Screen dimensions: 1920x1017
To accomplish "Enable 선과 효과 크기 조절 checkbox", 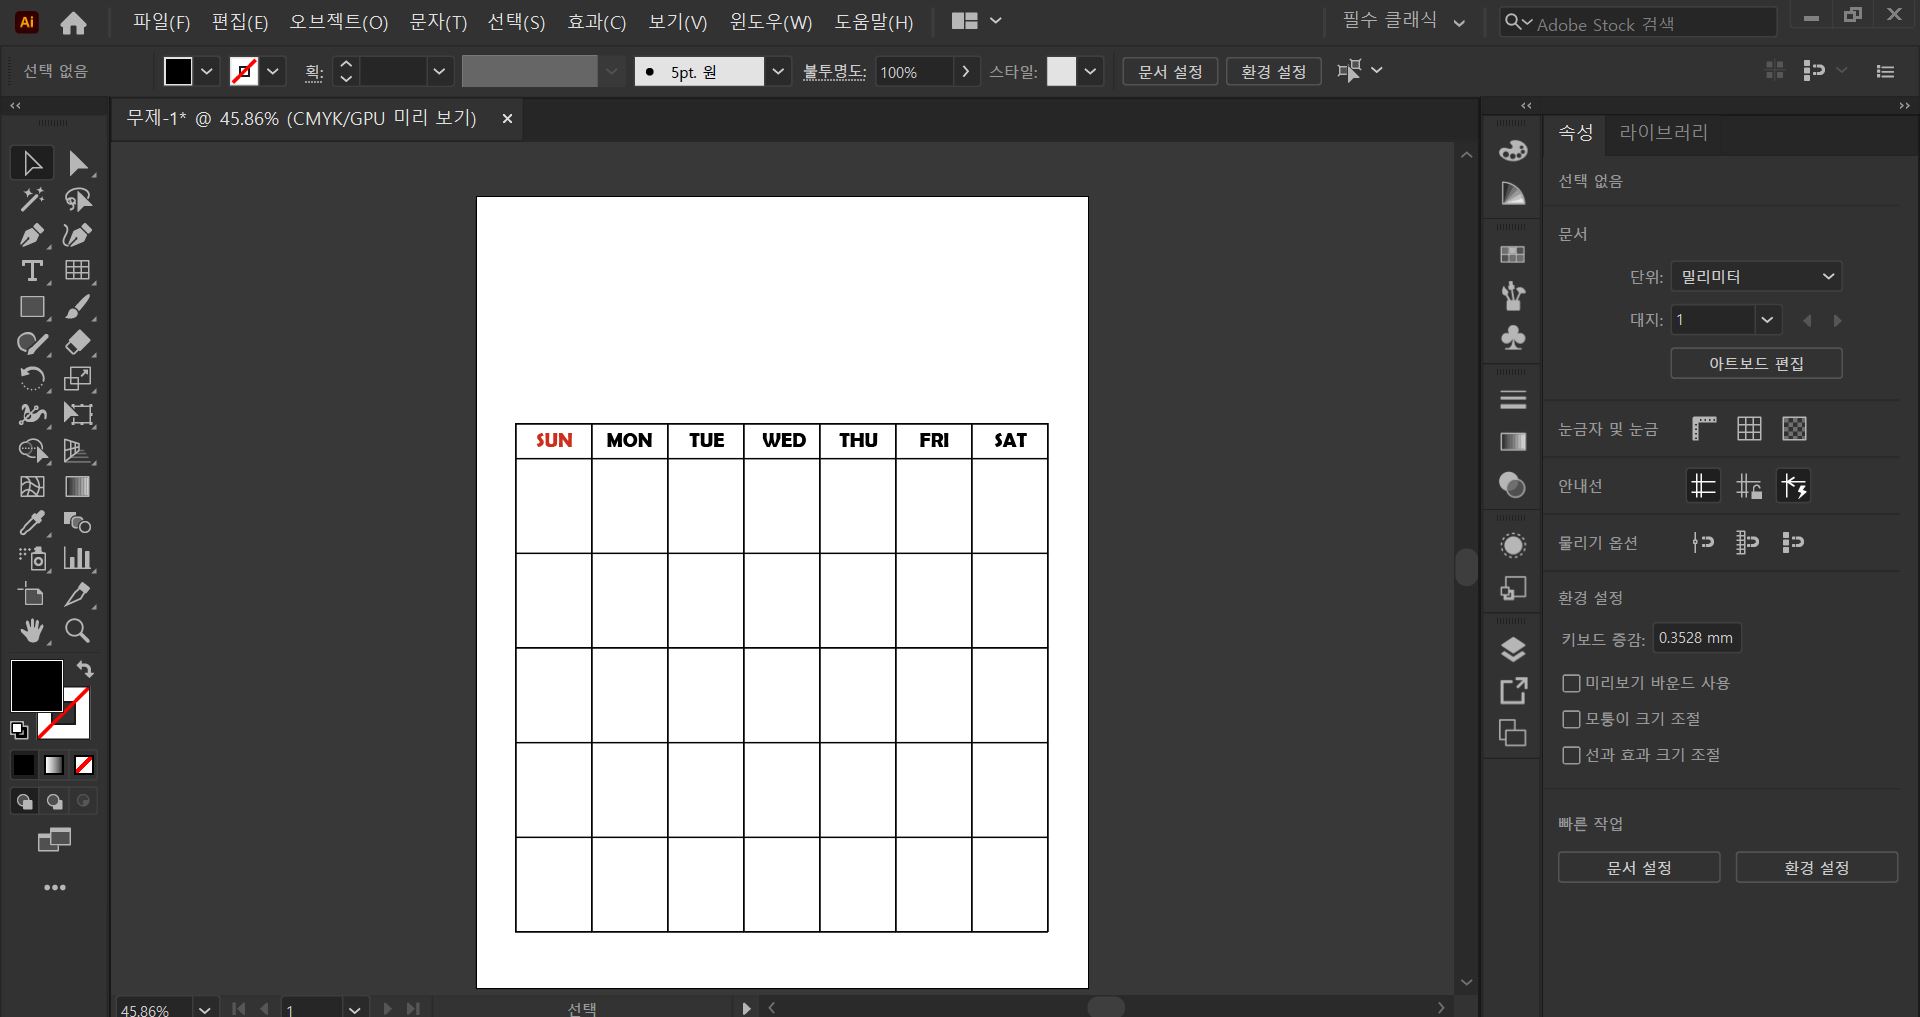I will [1571, 755].
